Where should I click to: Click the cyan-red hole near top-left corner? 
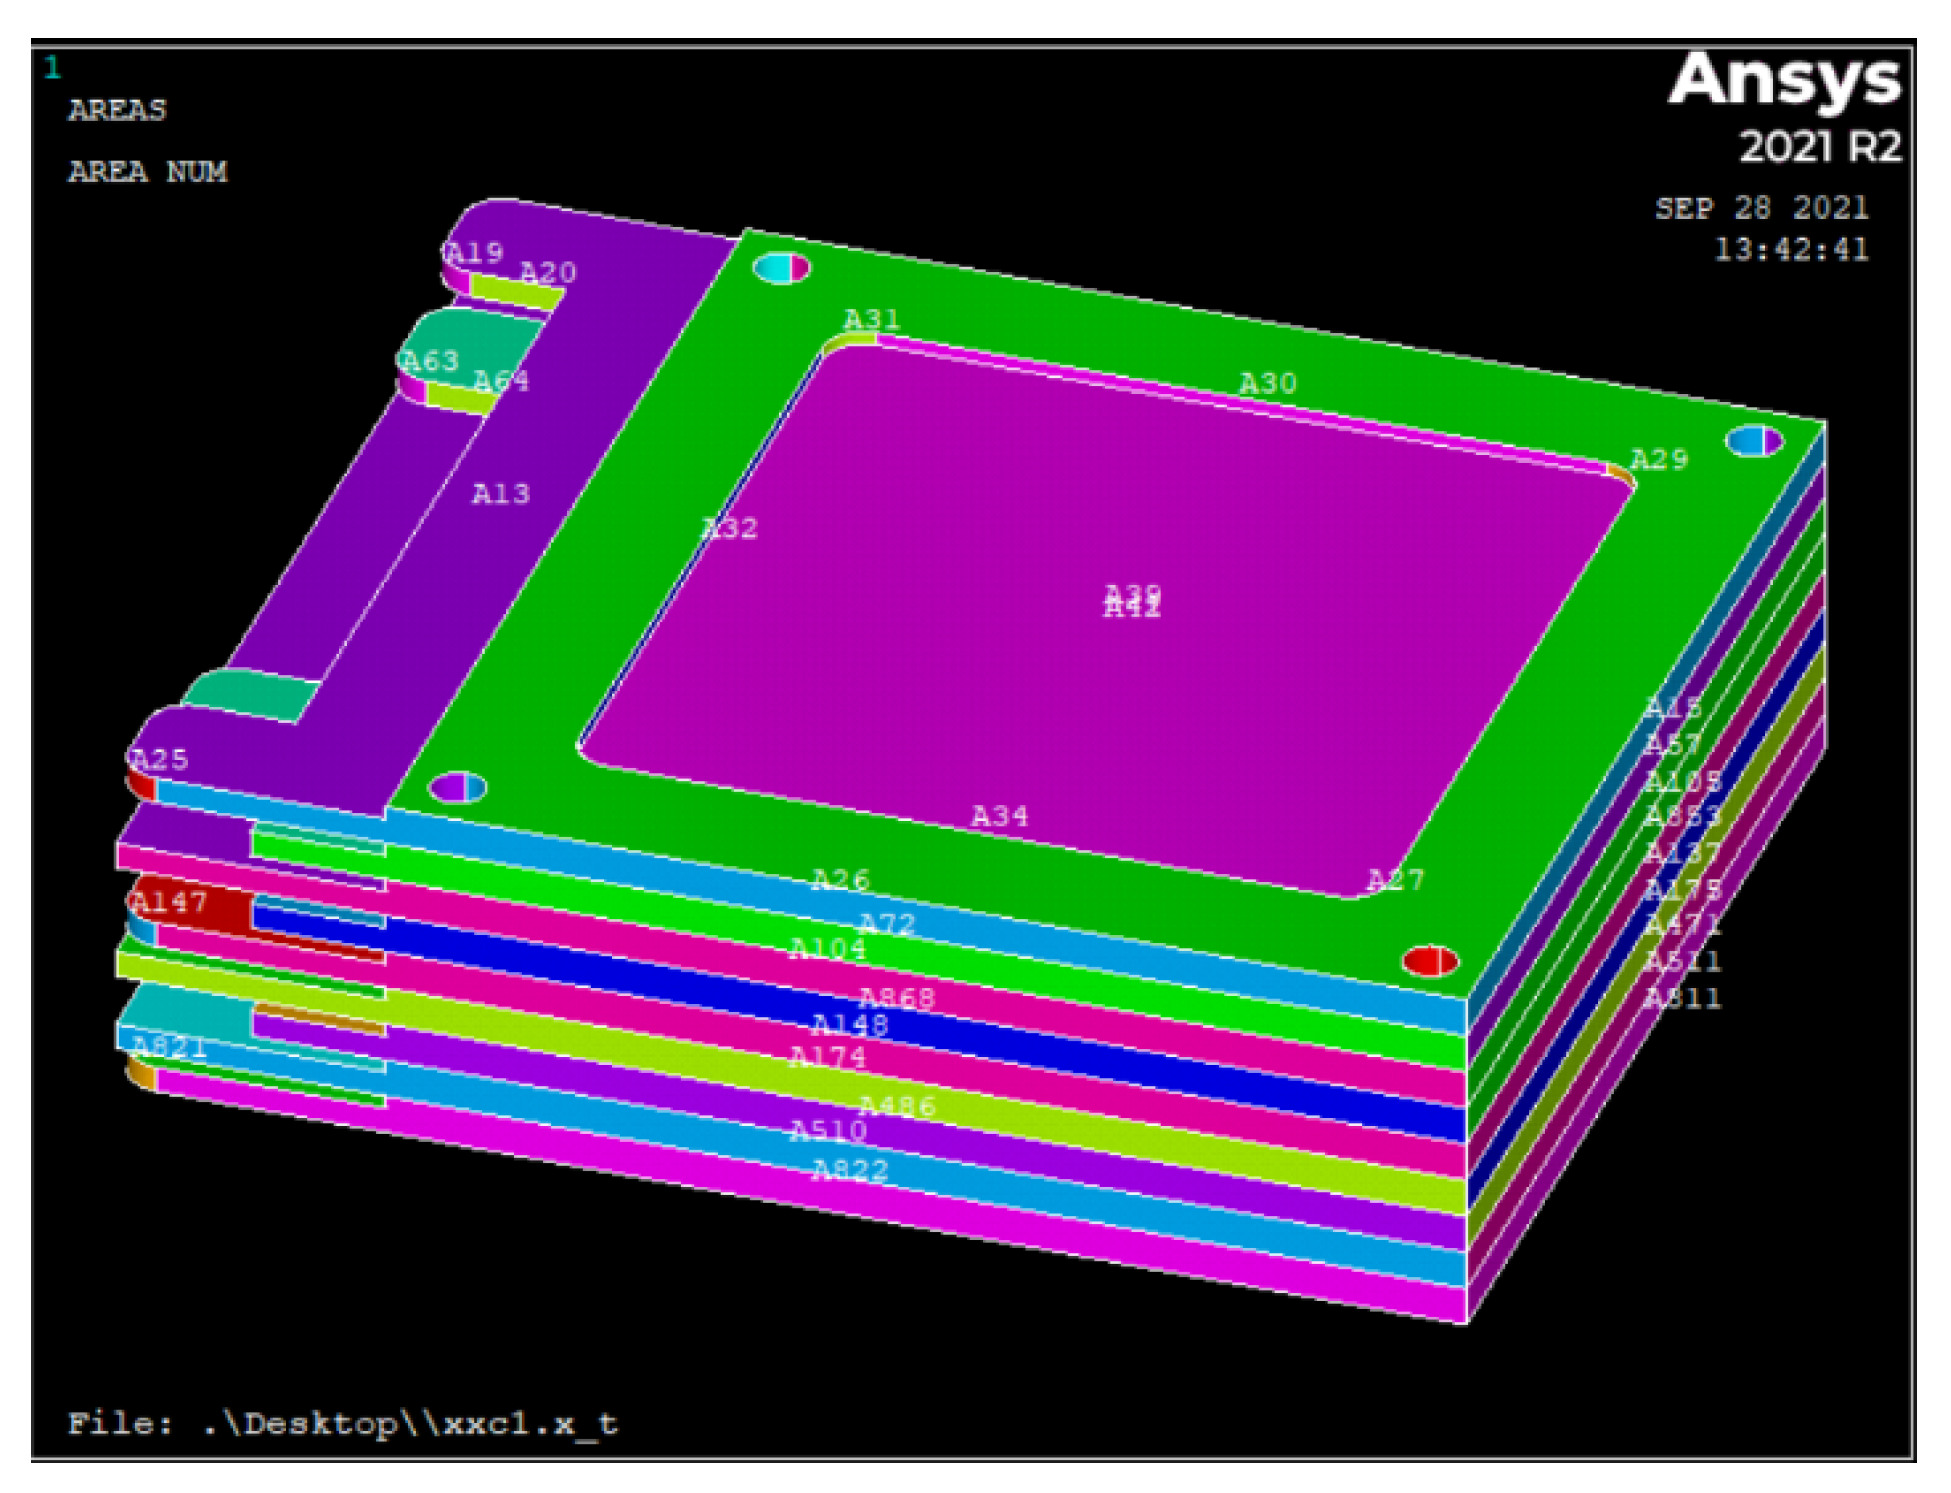click(781, 268)
